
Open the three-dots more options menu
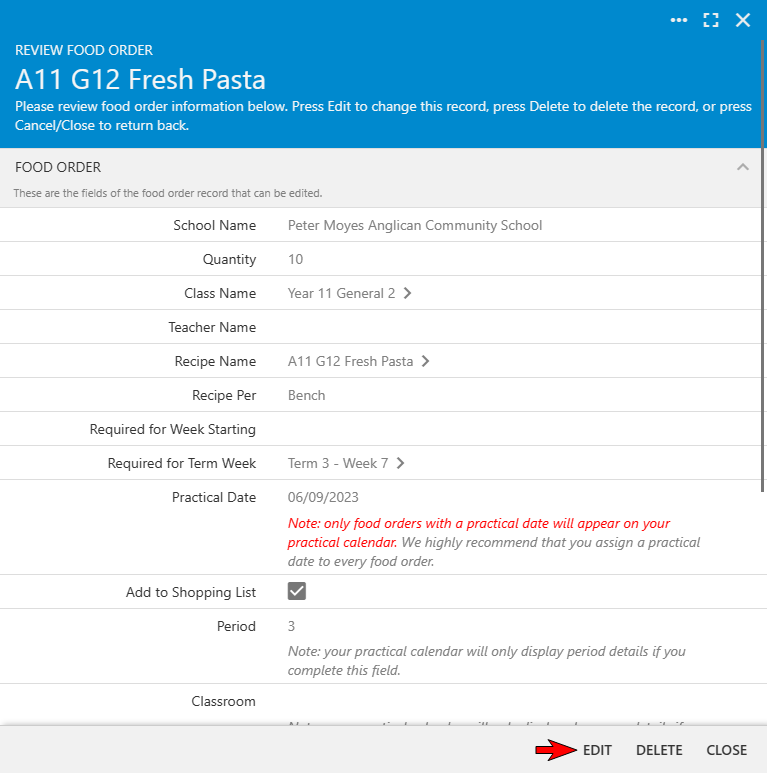coord(679,20)
